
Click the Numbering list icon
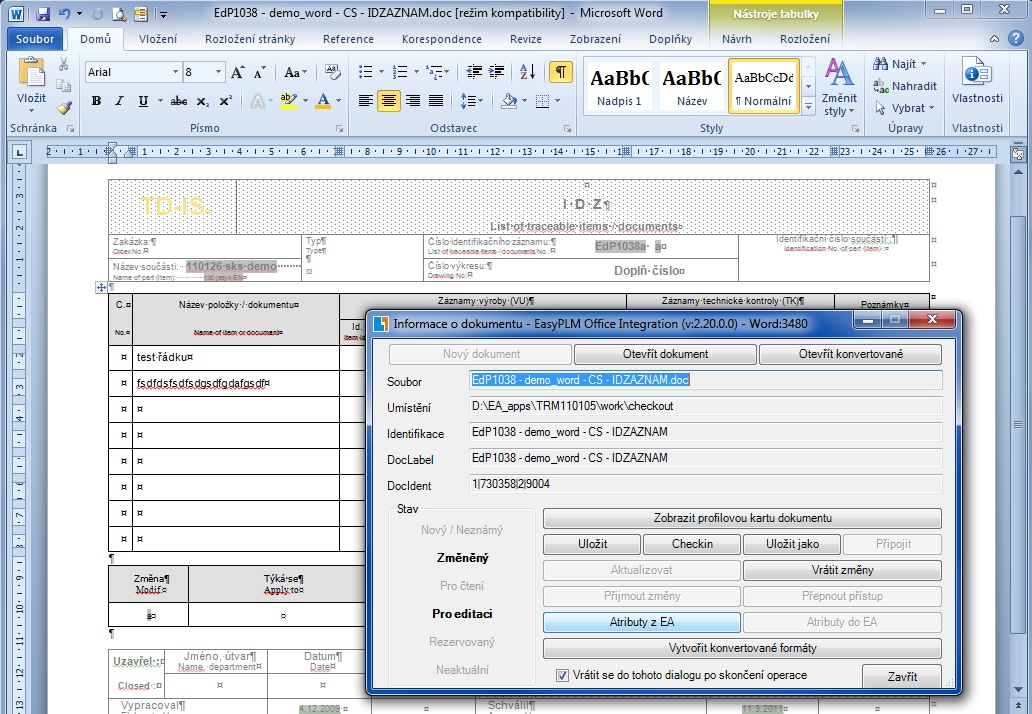[x=400, y=72]
